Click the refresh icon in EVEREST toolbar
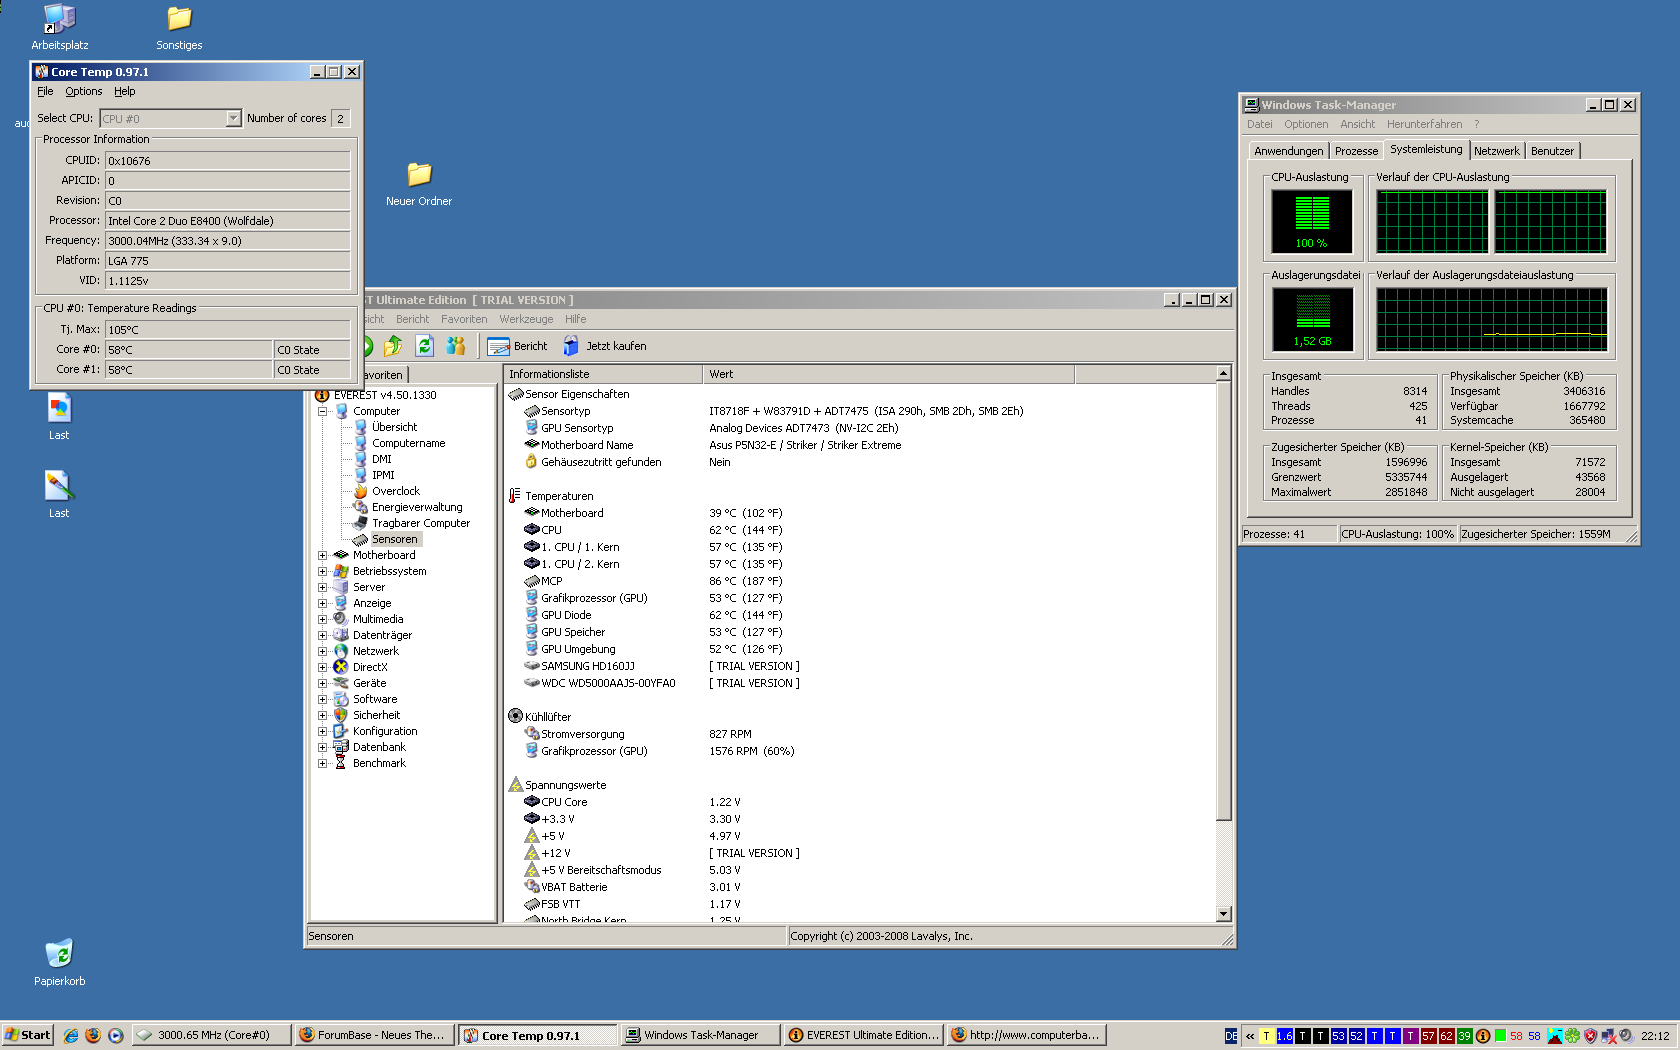This screenshot has height=1050, width=1680. point(424,346)
